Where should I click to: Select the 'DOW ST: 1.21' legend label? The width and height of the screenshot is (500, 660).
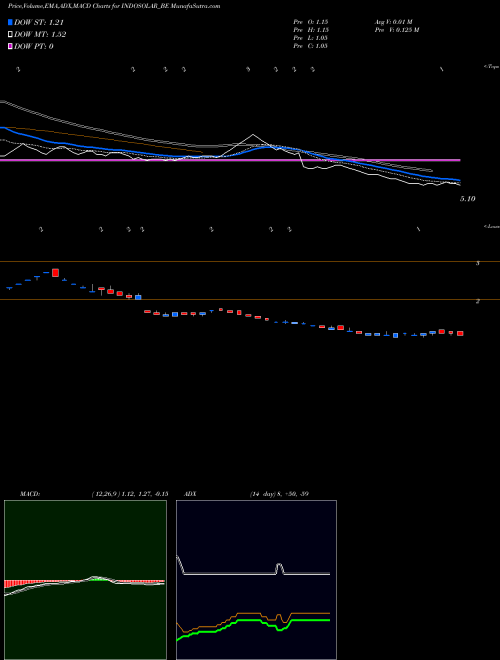(39, 22)
